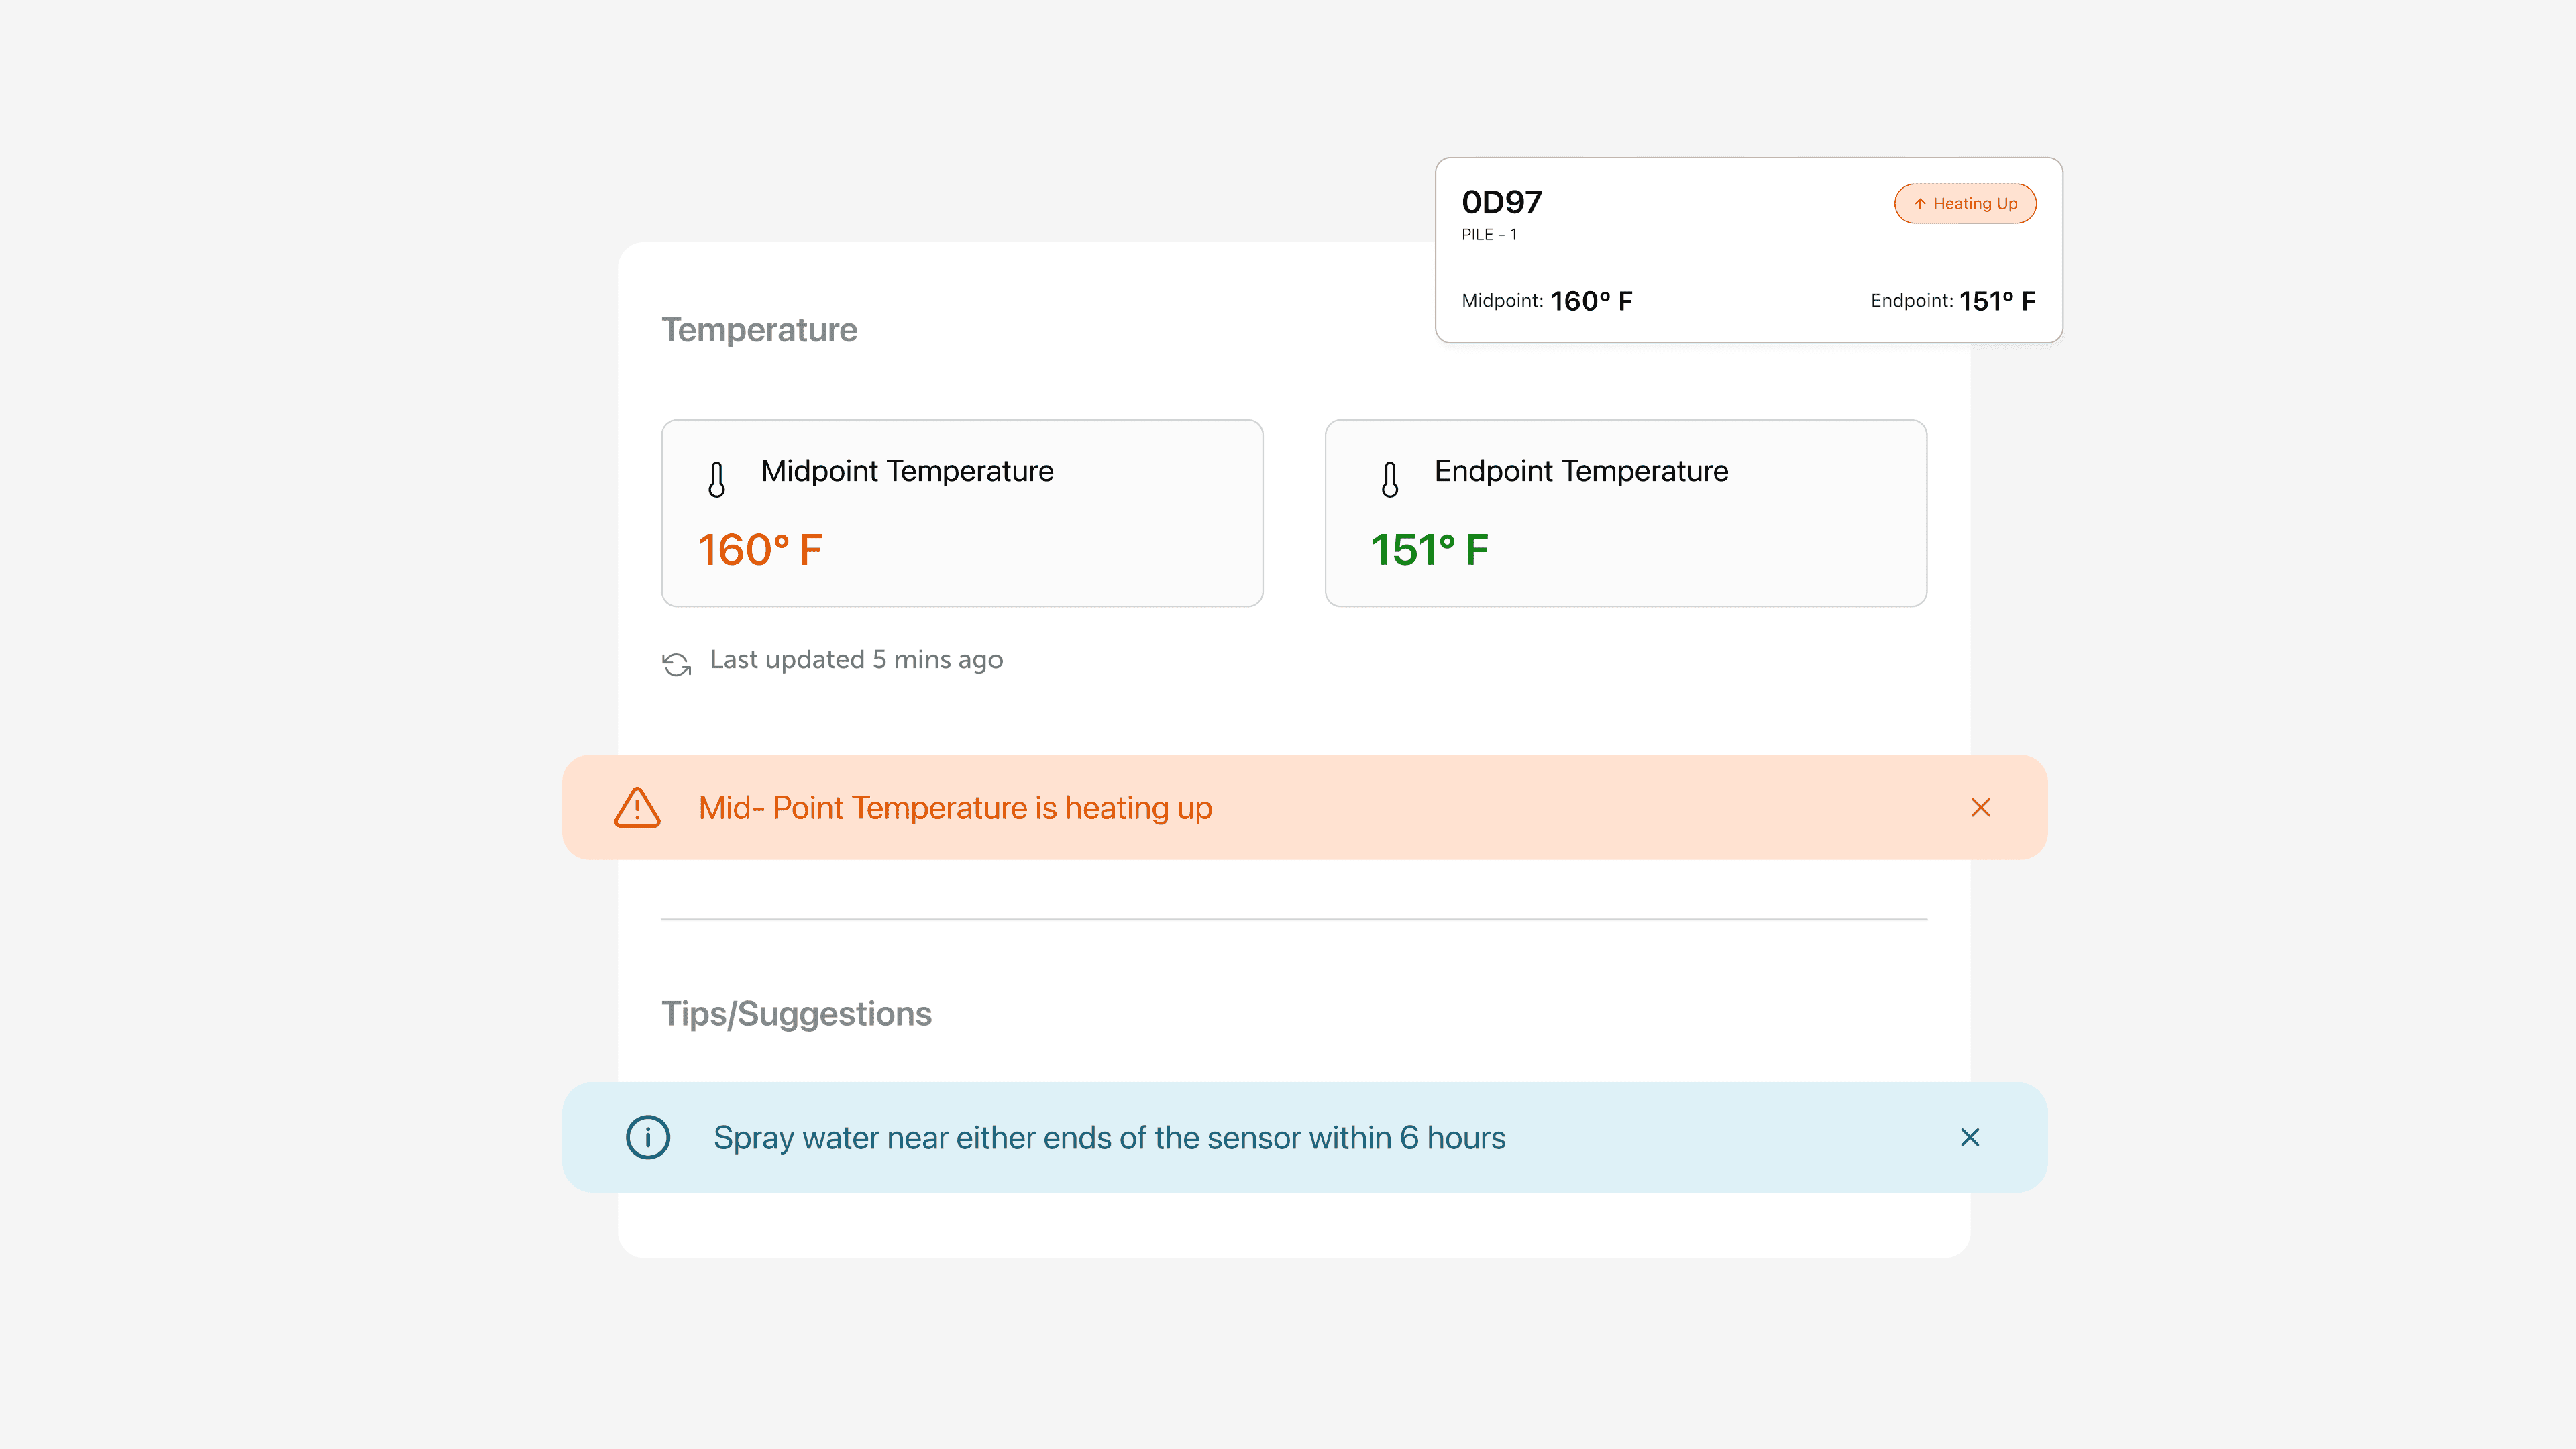This screenshot has width=2576, height=1449.
Task: Click the Temperature section heading
Action: [759, 330]
